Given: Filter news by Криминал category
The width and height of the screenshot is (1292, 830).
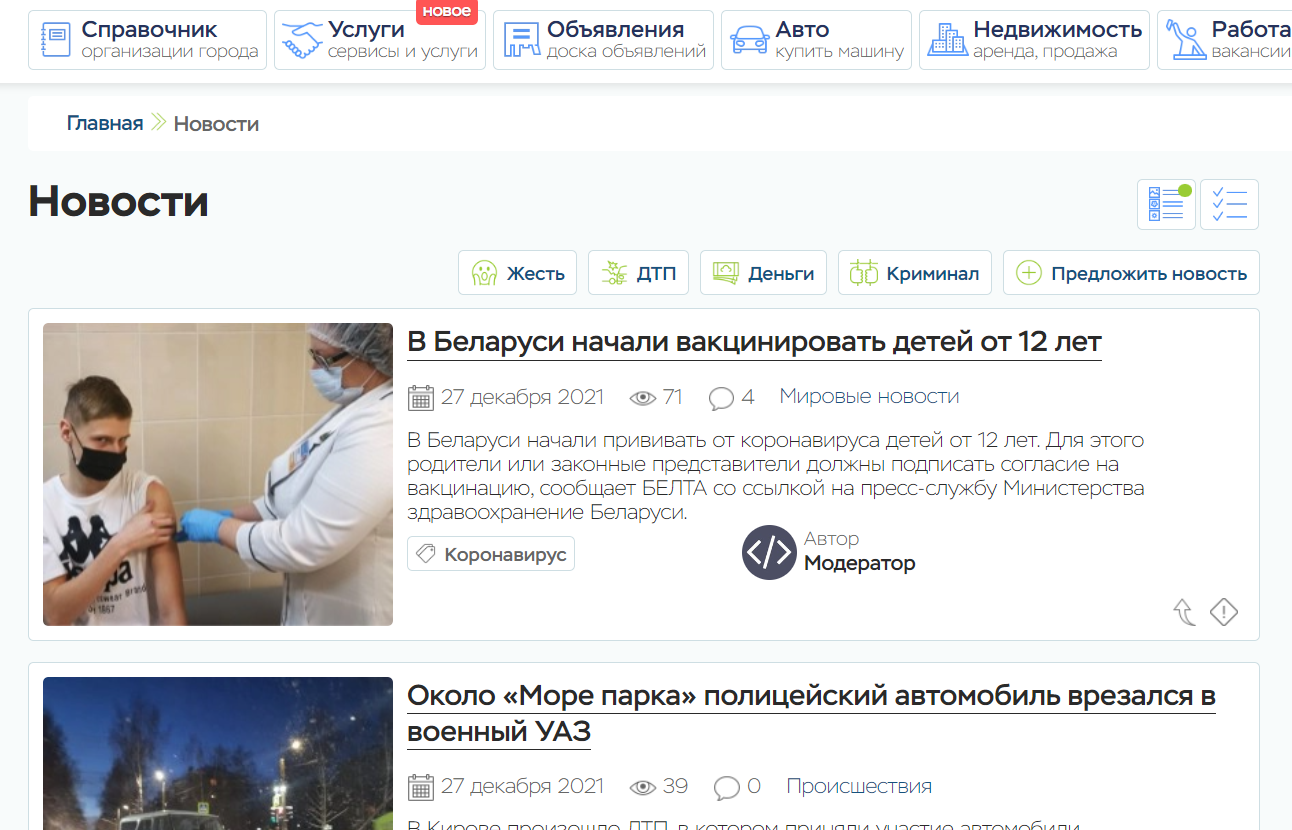Looking at the screenshot, I should [x=914, y=273].
